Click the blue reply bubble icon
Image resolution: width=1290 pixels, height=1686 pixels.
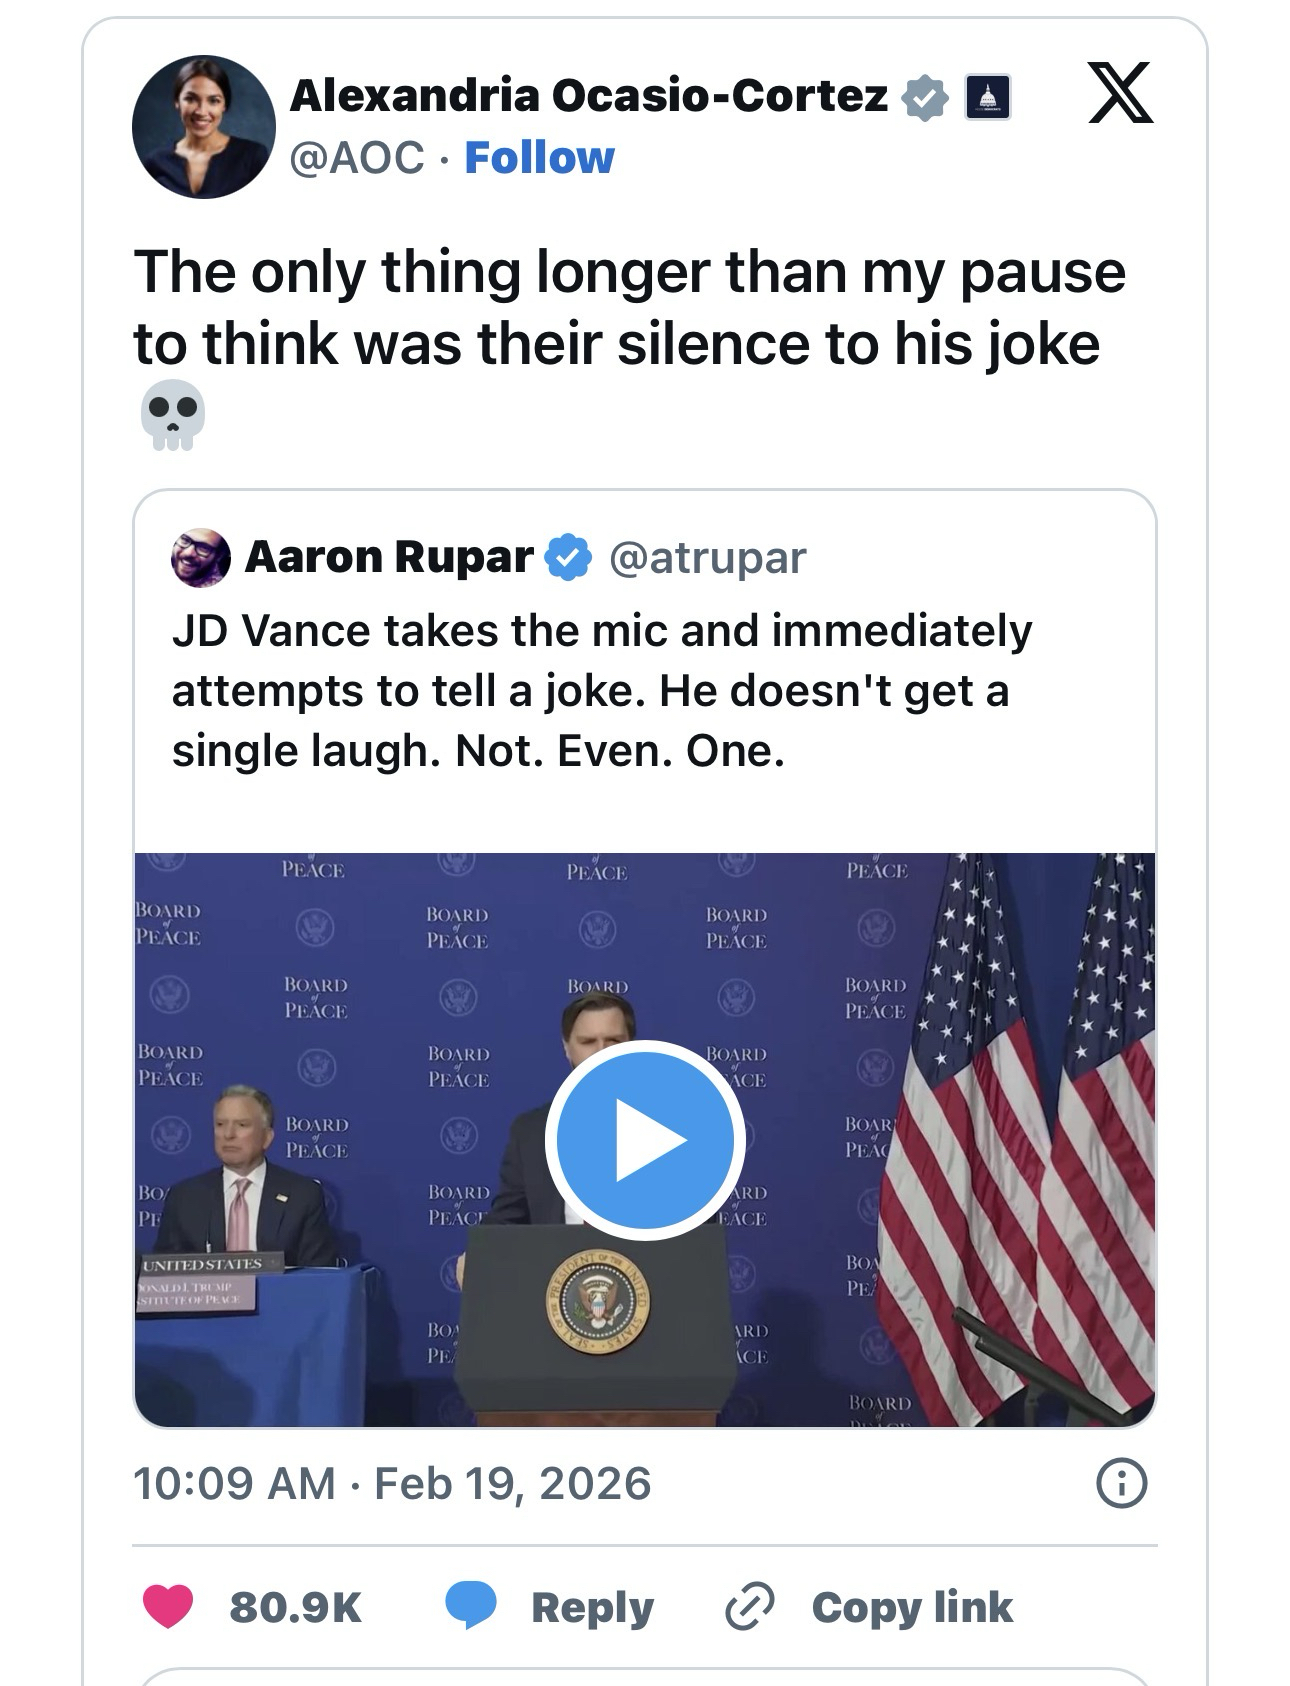[x=470, y=1607]
